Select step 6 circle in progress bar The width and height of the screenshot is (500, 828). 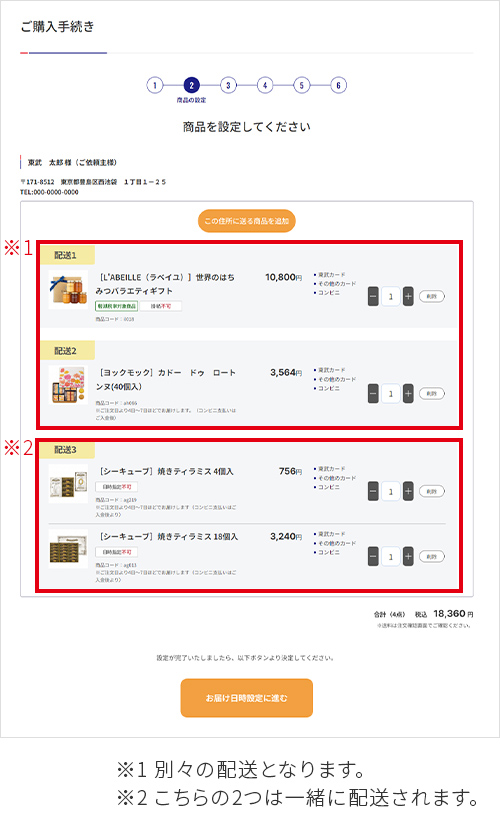[x=338, y=85]
